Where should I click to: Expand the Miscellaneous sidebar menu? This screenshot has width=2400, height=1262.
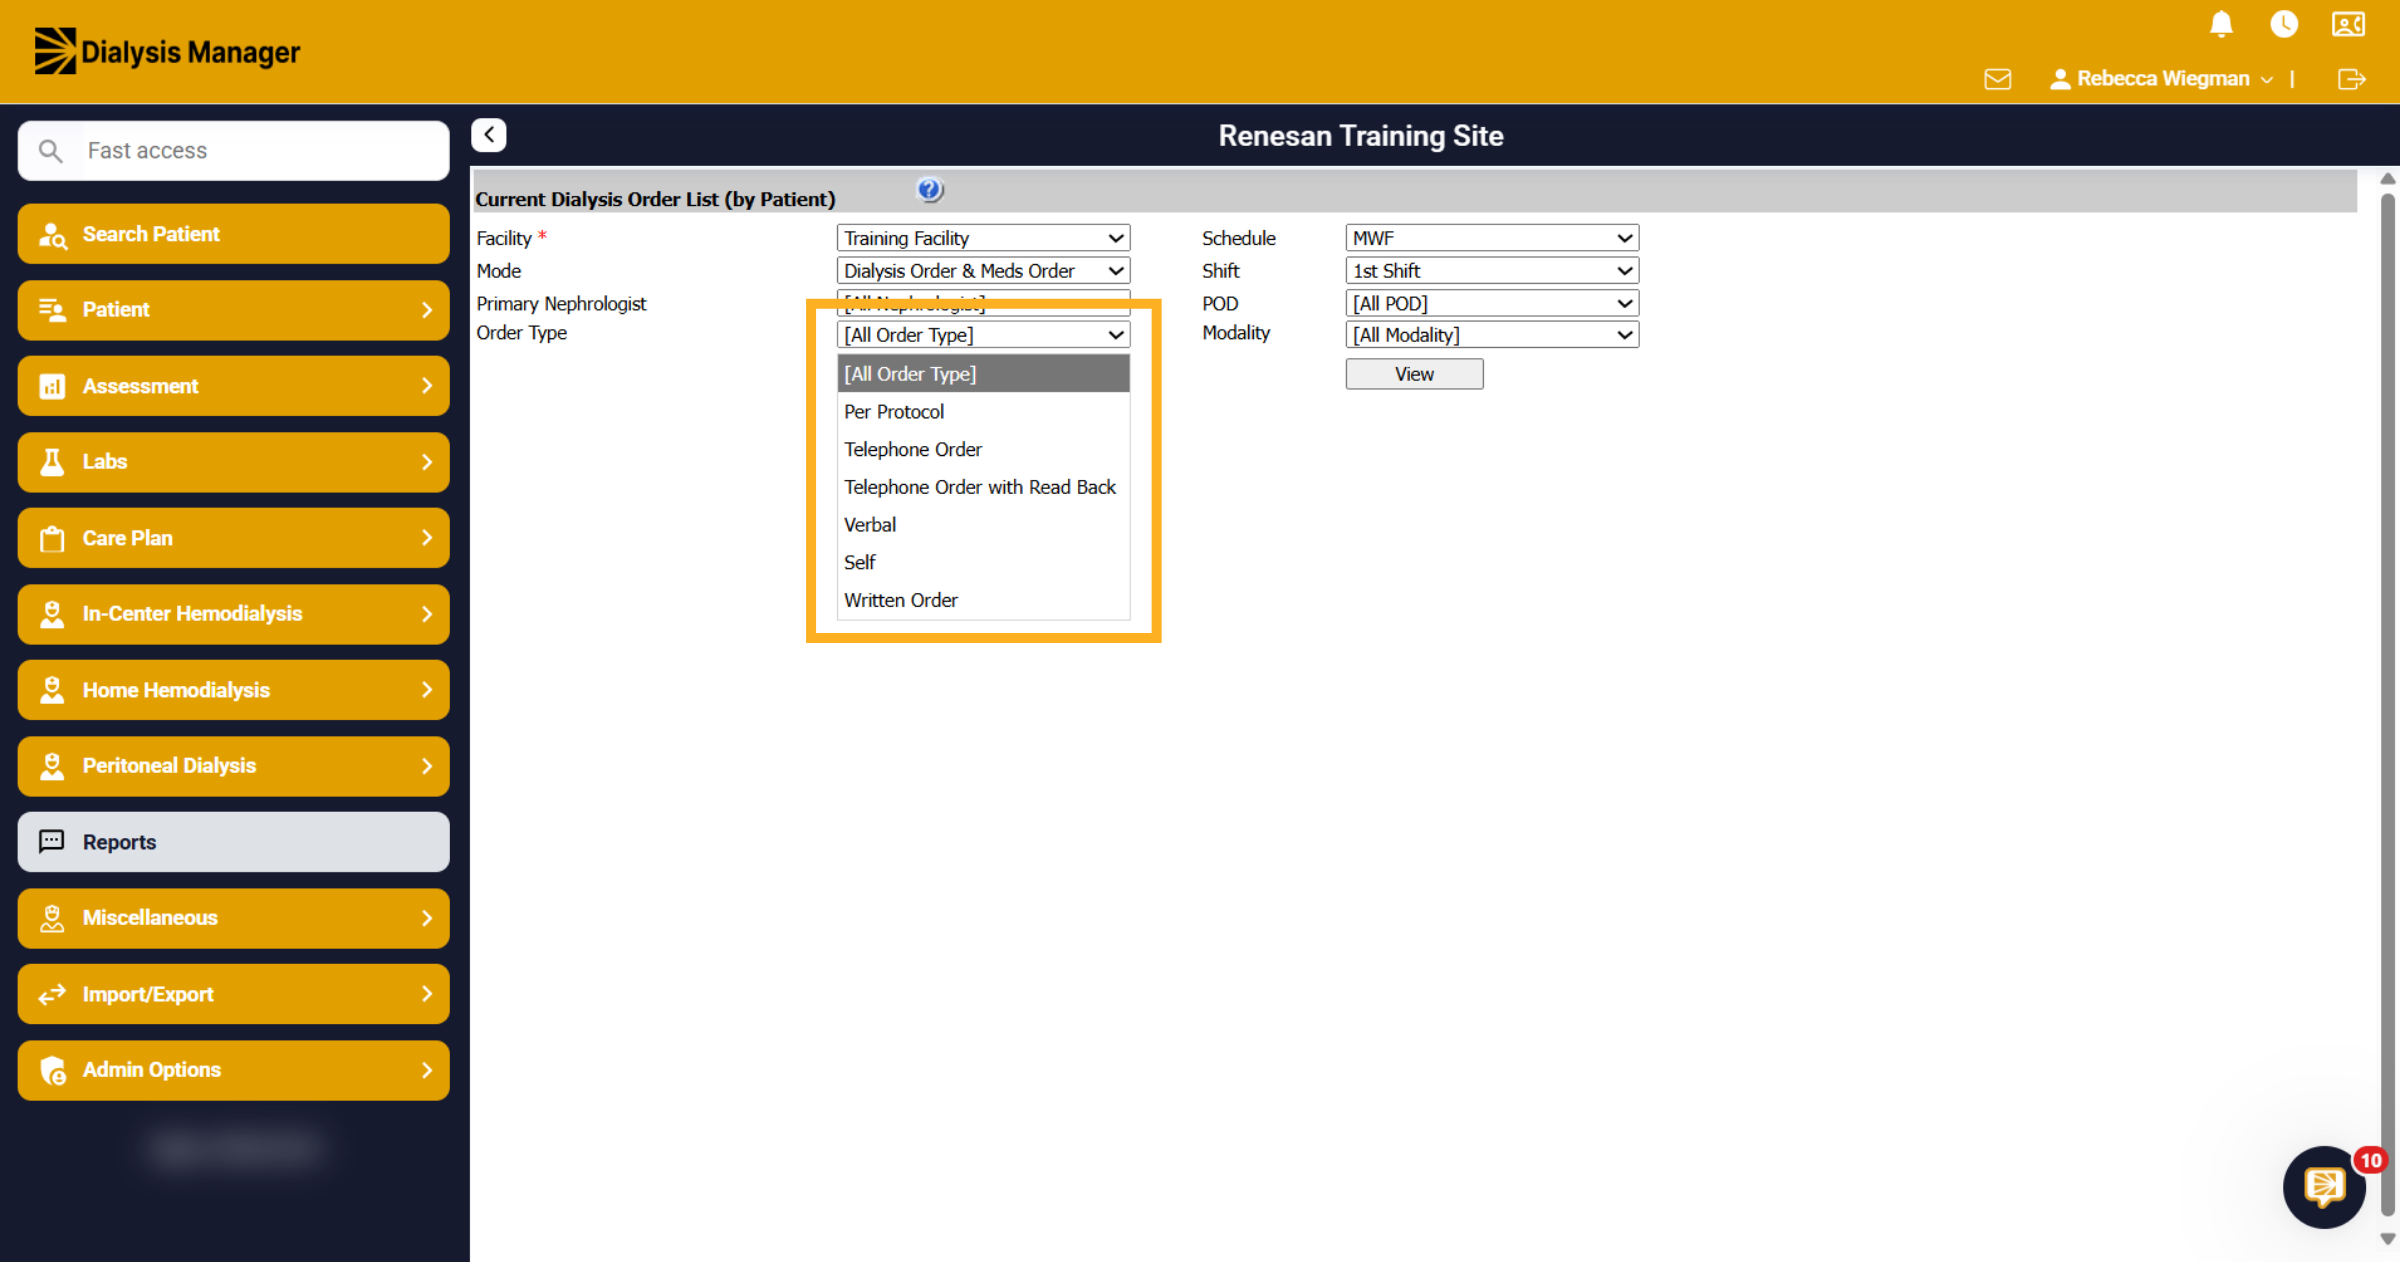[233, 918]
